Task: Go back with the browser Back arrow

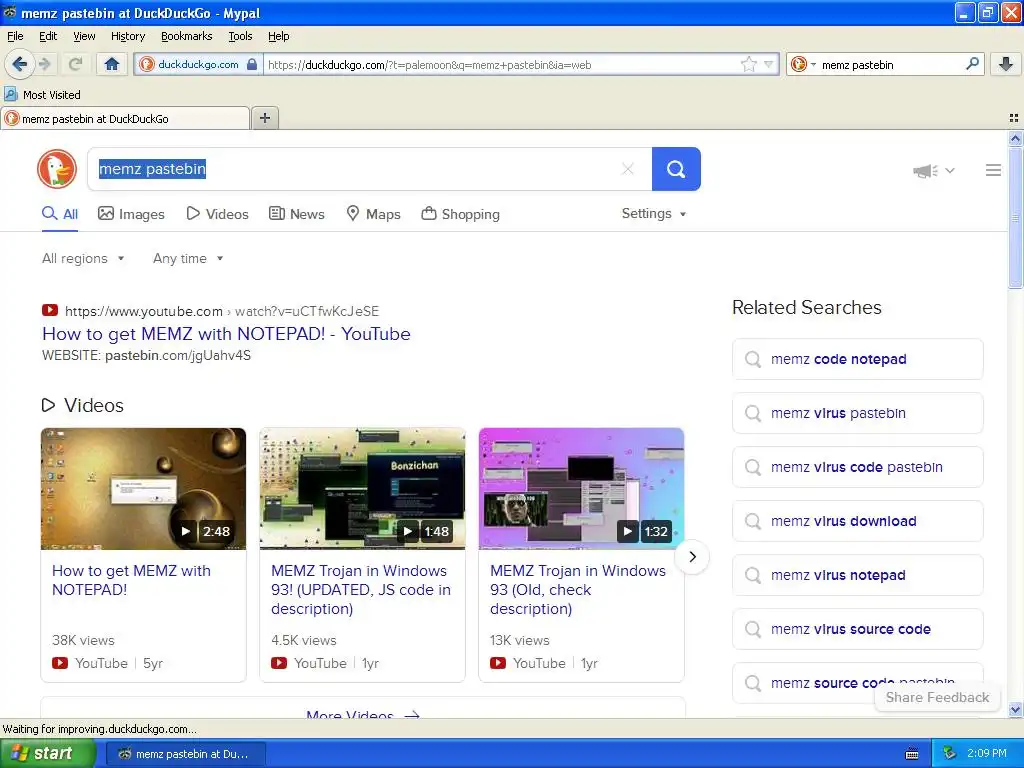Action: (20, 64)
